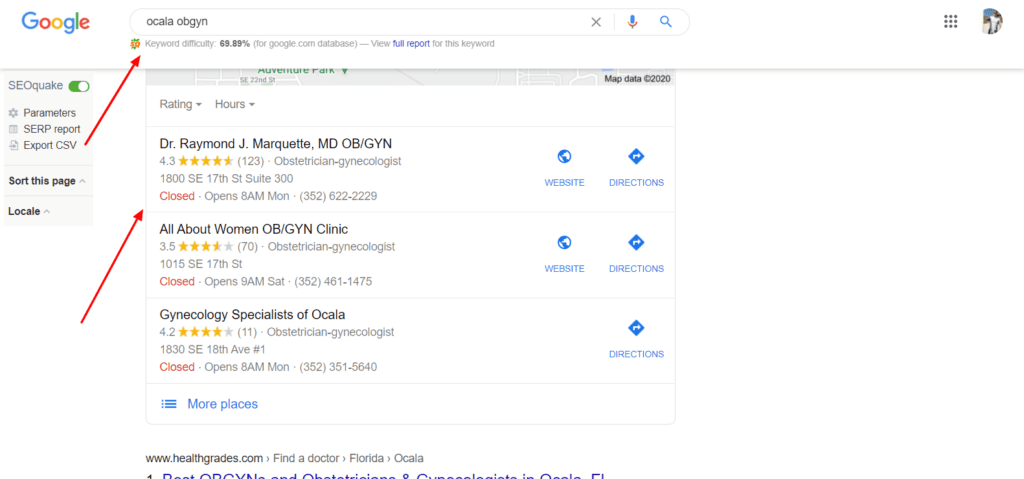Click the Parameters gear icon
This screenshot has width=1024, height=479.
tap(14, 113)
